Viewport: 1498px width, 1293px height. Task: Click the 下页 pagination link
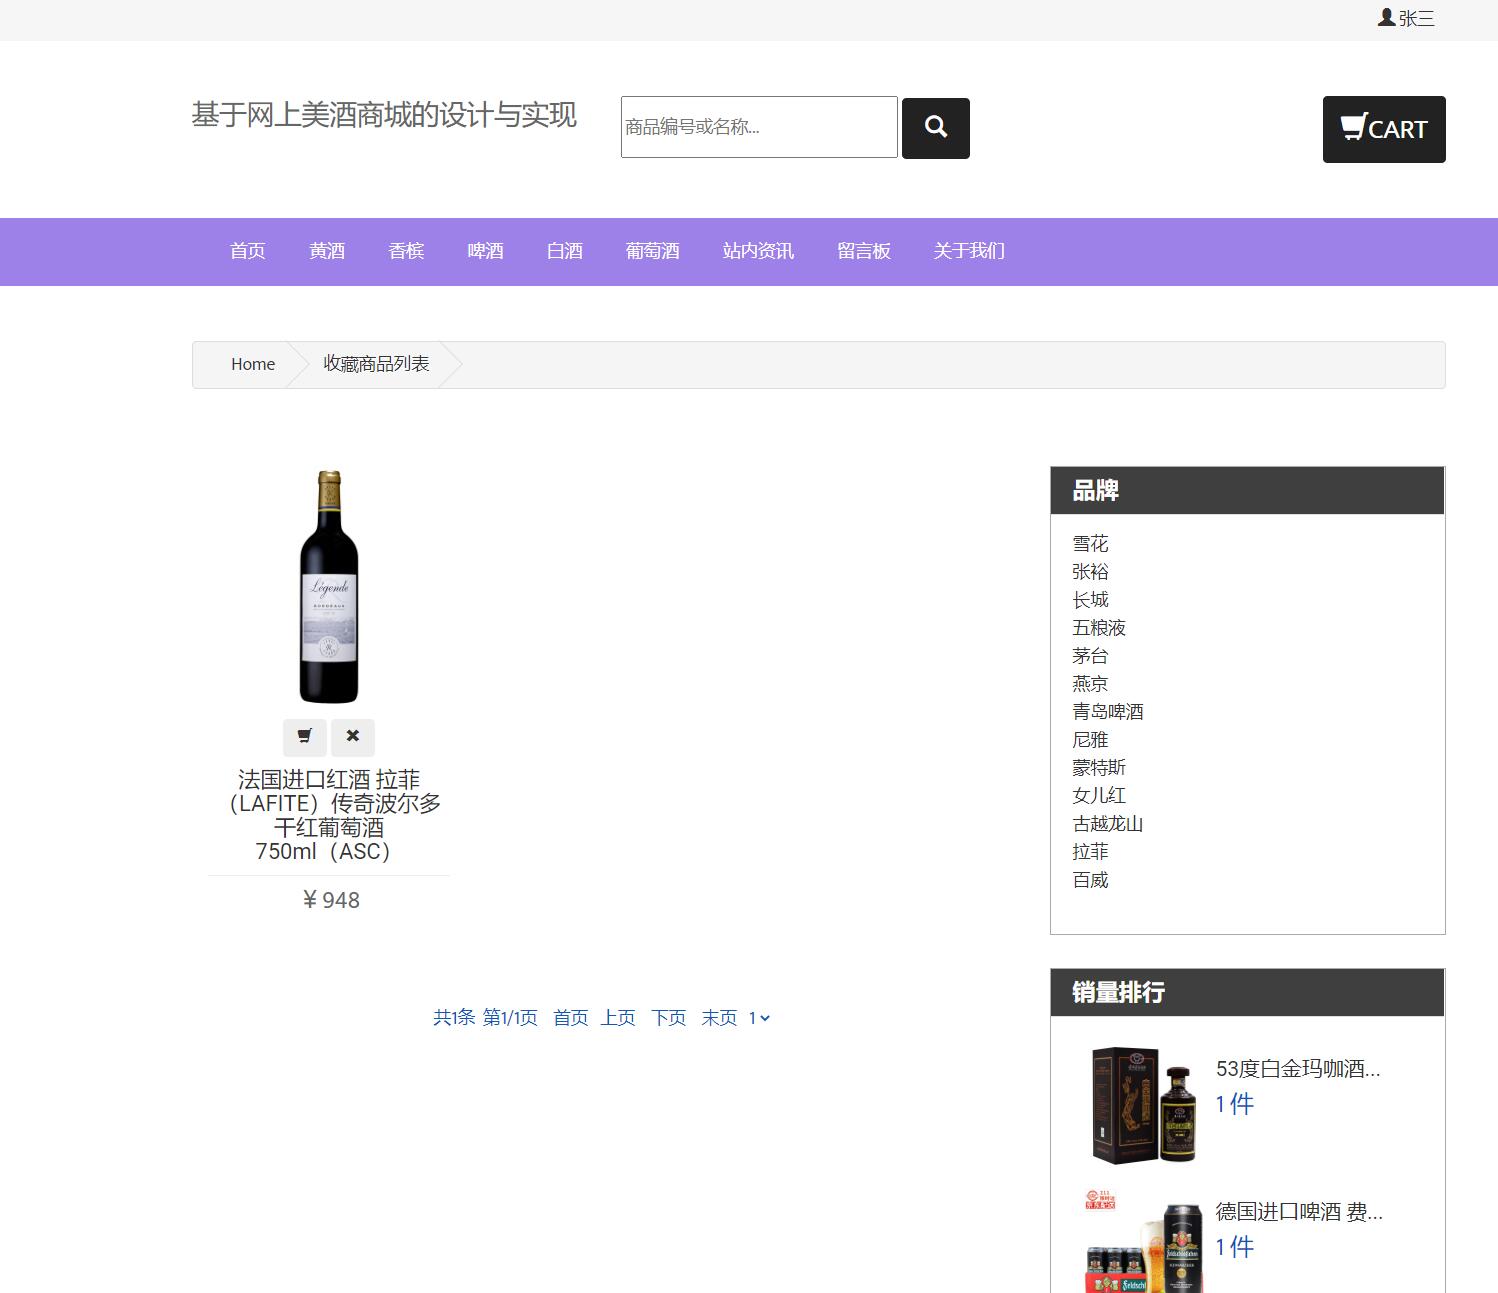(x=667, y=1018)
